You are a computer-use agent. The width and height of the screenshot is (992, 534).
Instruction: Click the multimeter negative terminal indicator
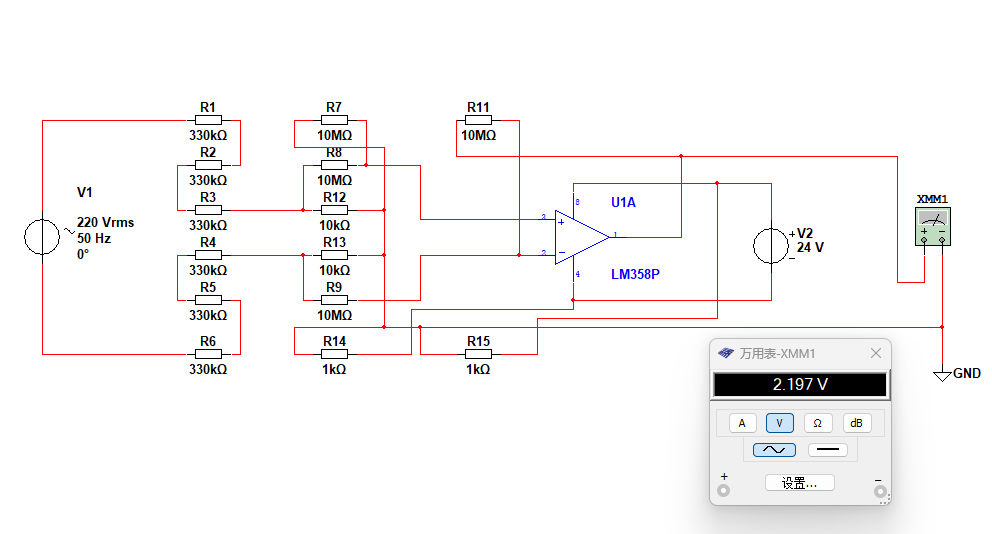click(879, 491)
